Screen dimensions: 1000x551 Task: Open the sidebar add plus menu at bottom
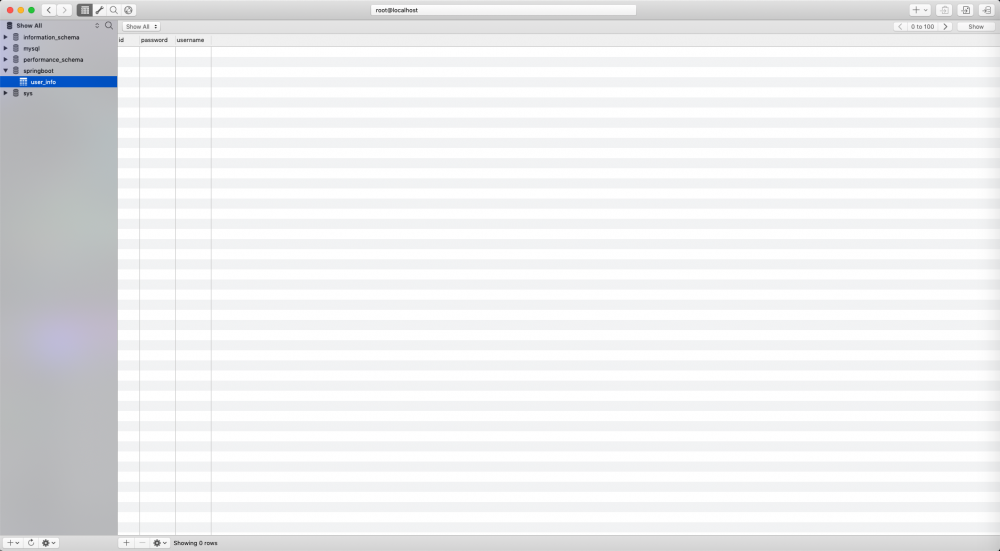13,543
